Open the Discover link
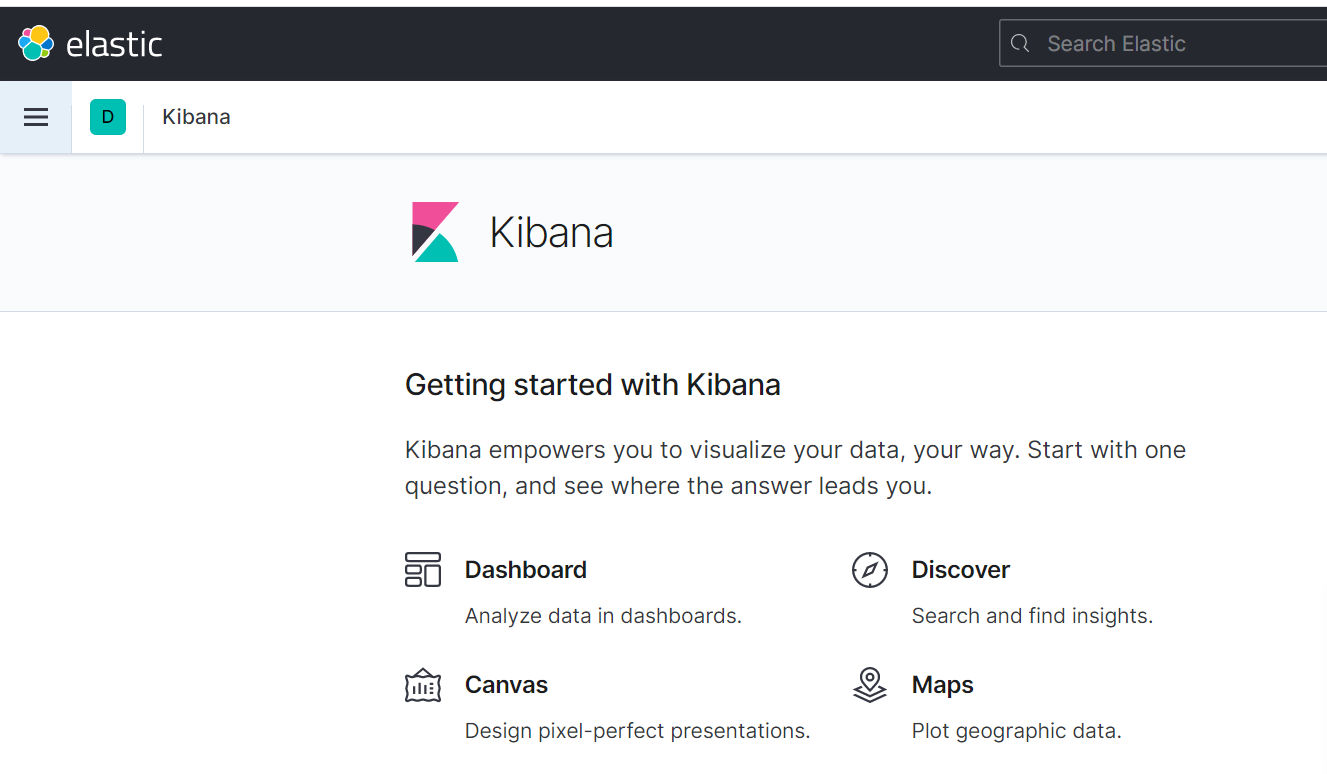Screen dimensions: 1327x774 (961, 569)
